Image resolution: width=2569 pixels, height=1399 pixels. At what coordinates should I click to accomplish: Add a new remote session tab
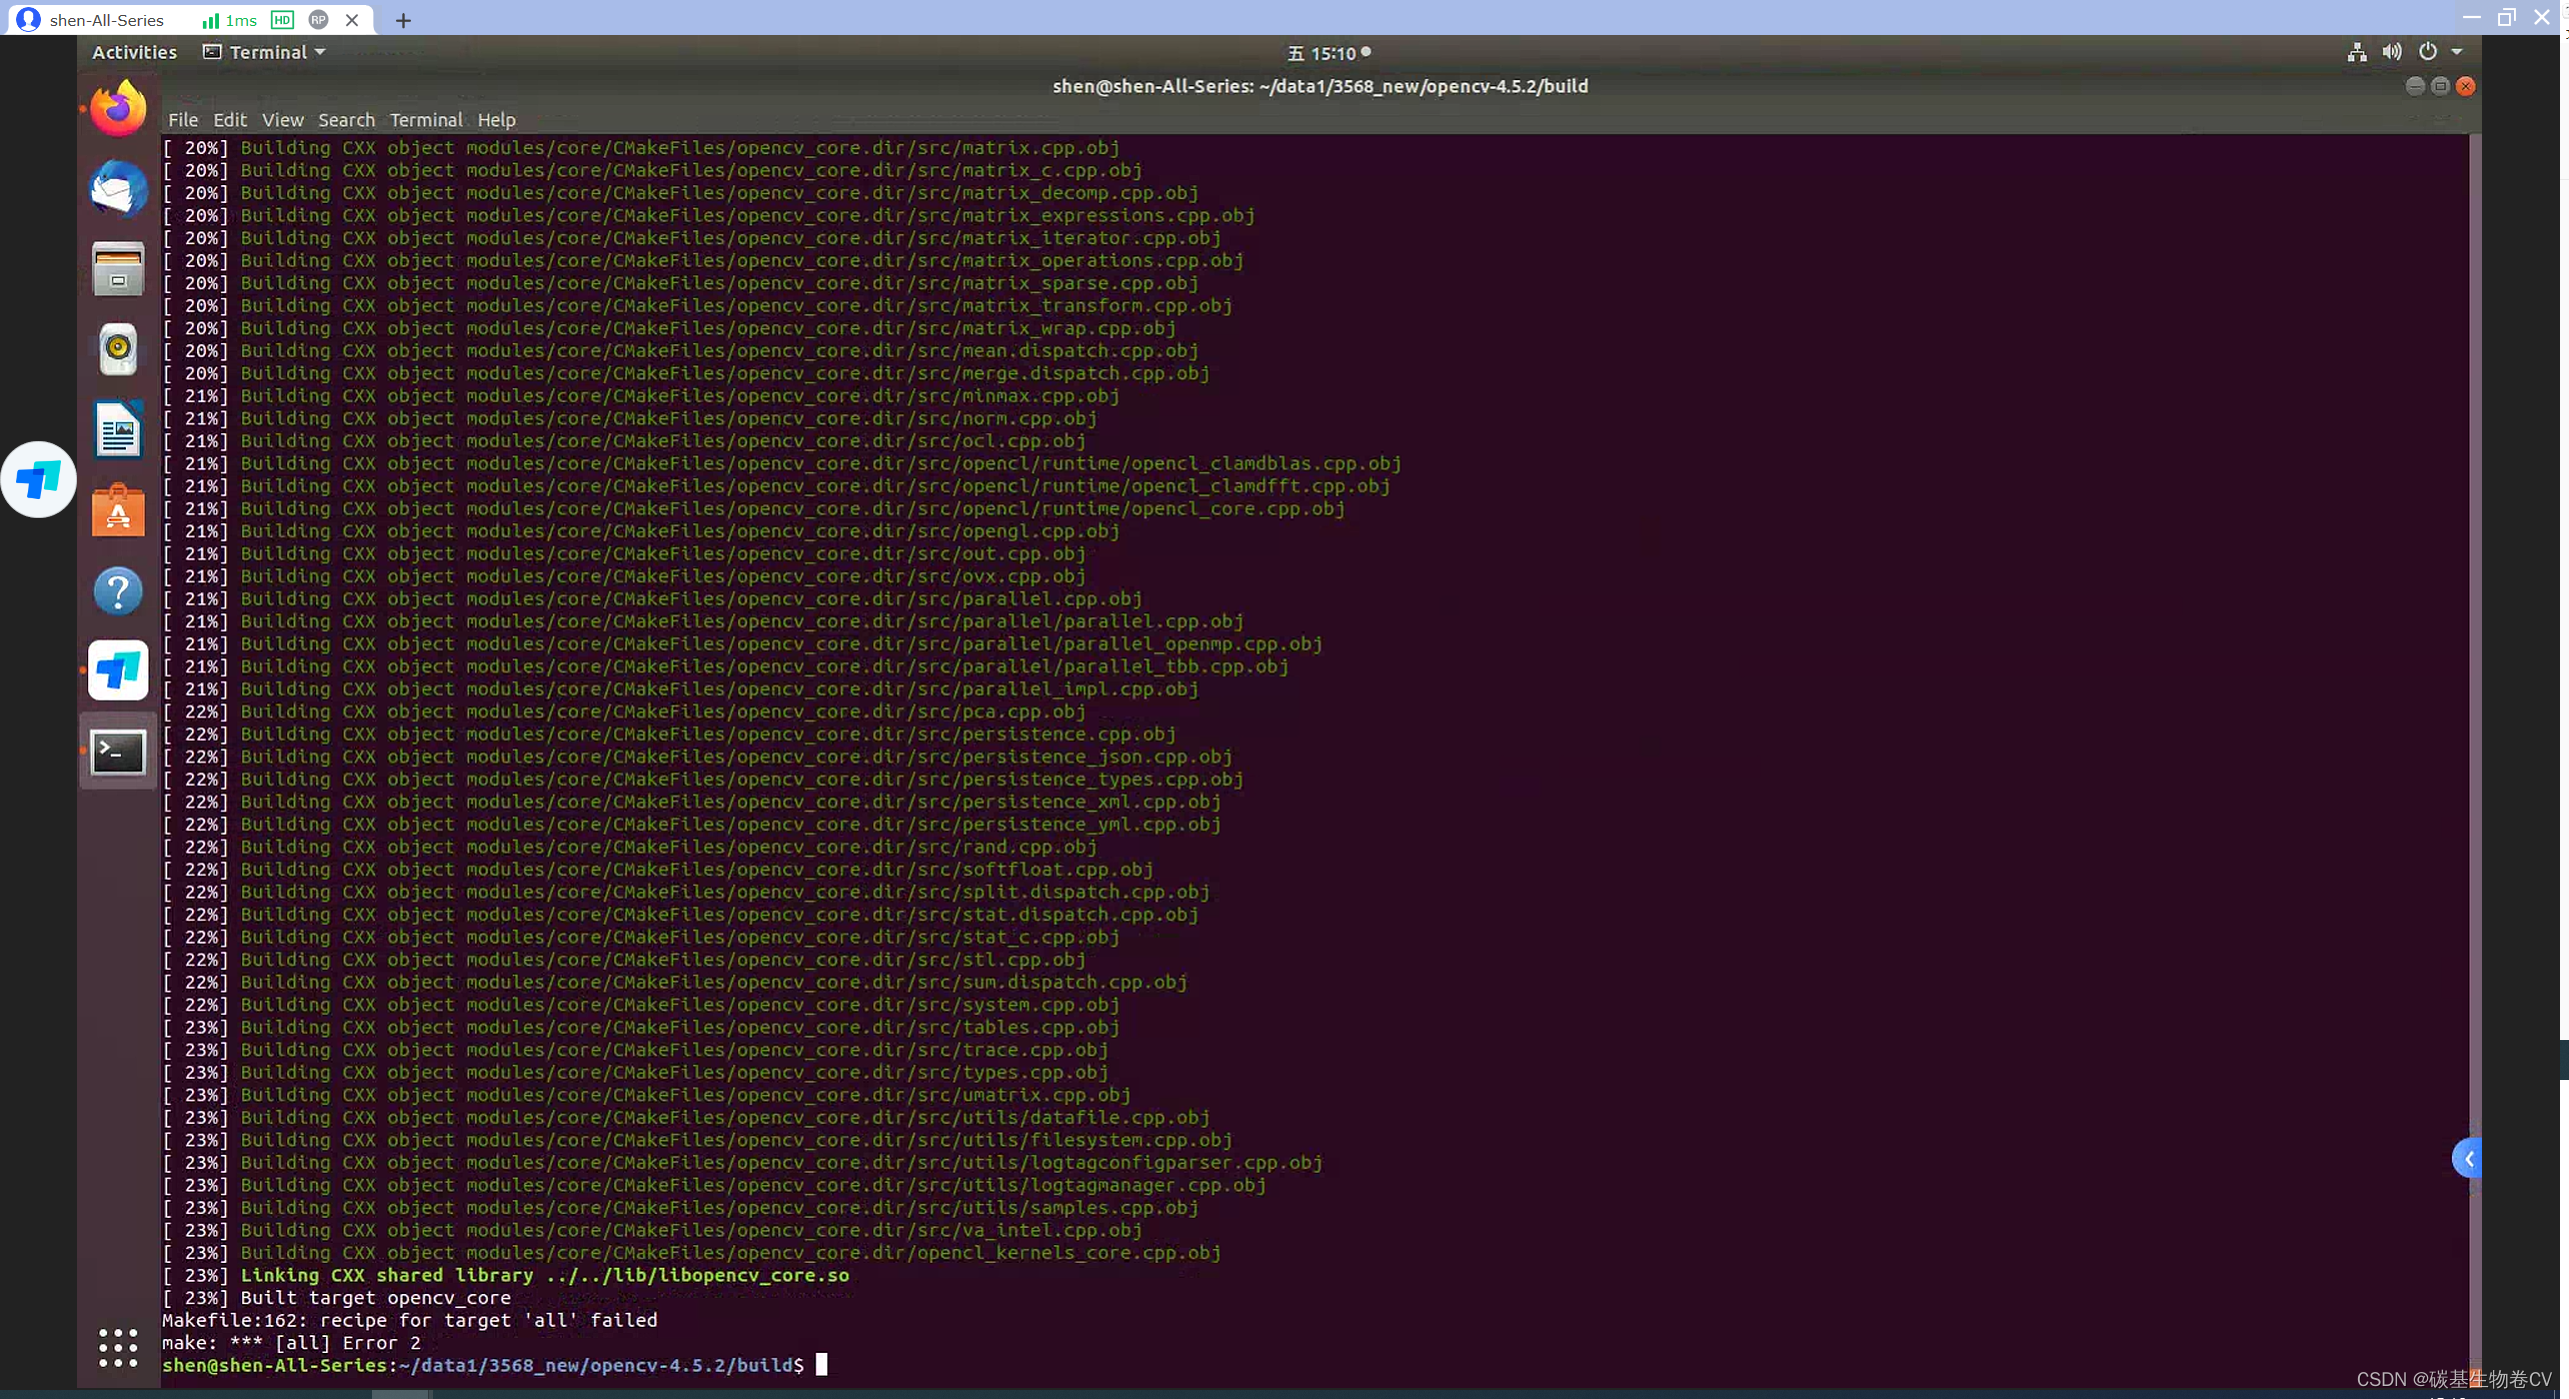coord(403,20)
